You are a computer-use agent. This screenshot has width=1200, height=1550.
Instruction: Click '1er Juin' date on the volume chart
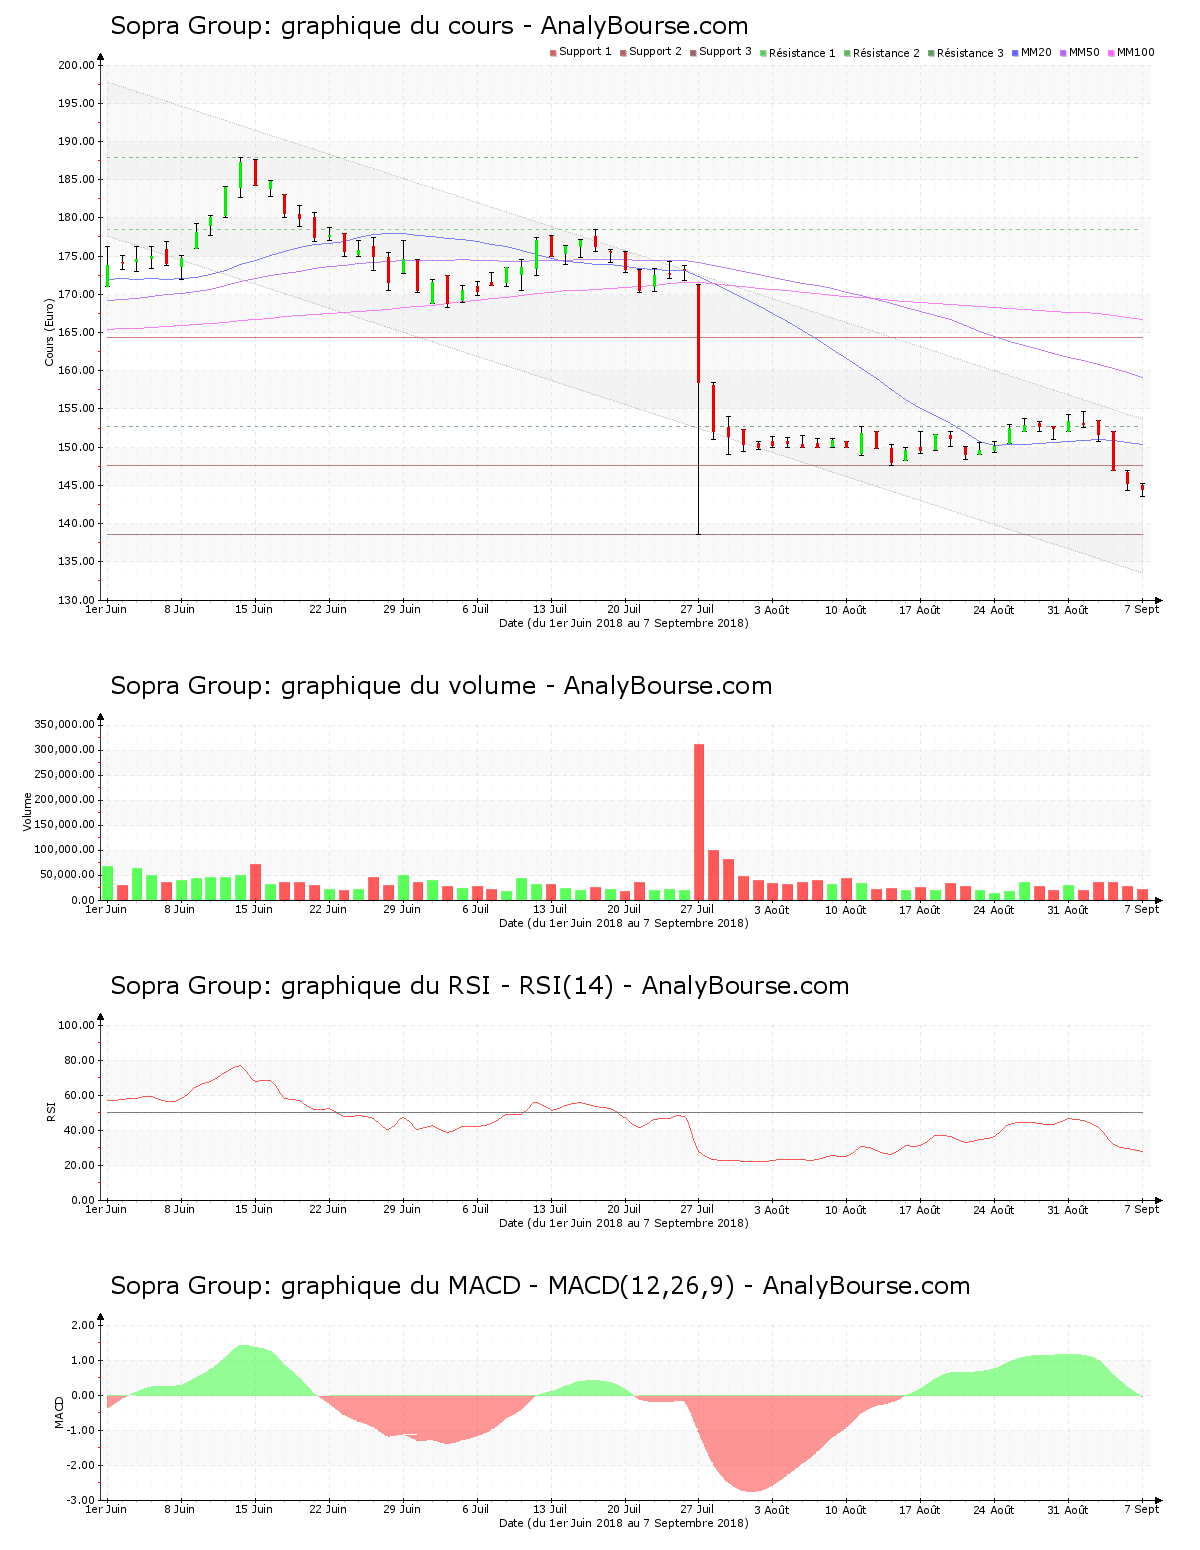pos(106,909)
